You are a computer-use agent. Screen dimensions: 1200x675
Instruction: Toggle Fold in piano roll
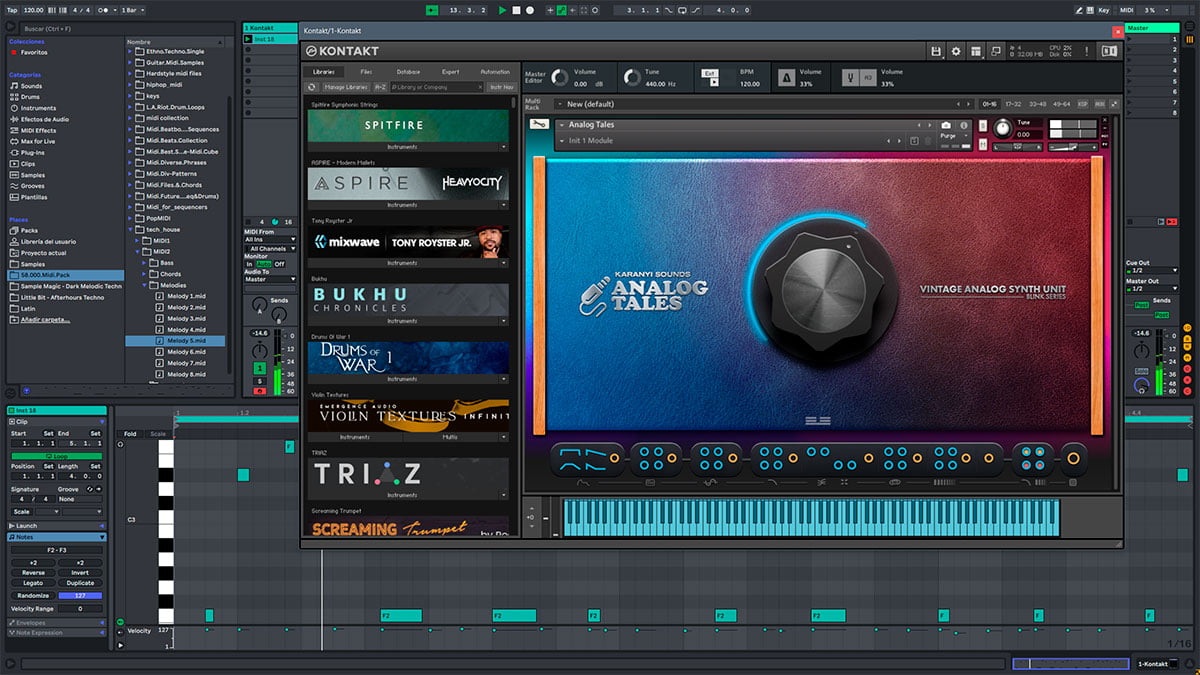tap(130, 434)
